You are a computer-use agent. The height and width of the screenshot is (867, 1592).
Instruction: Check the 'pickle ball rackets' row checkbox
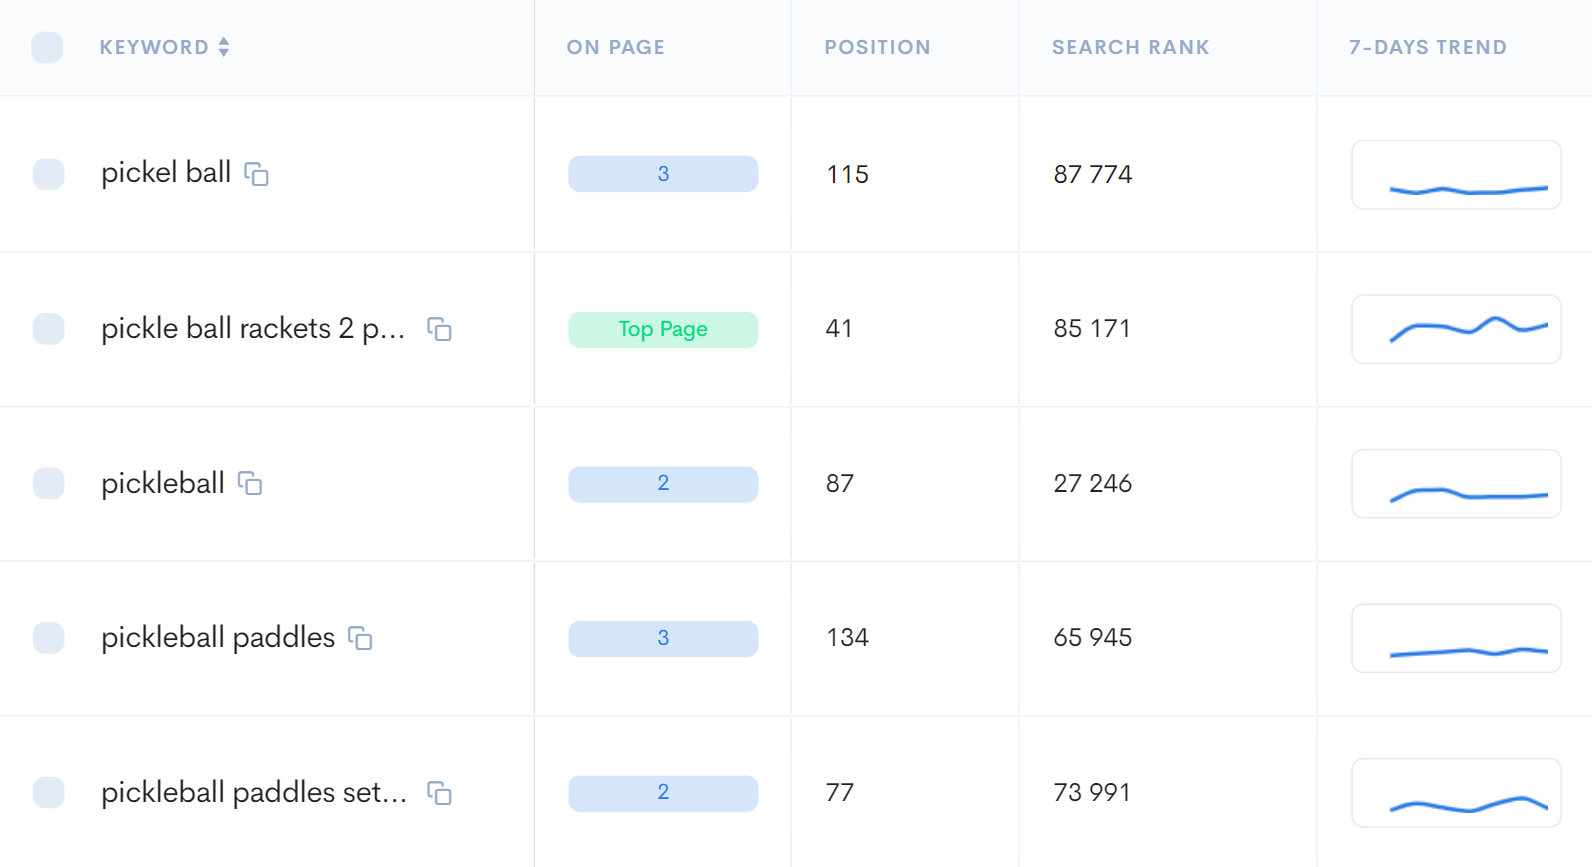[48, 329]
